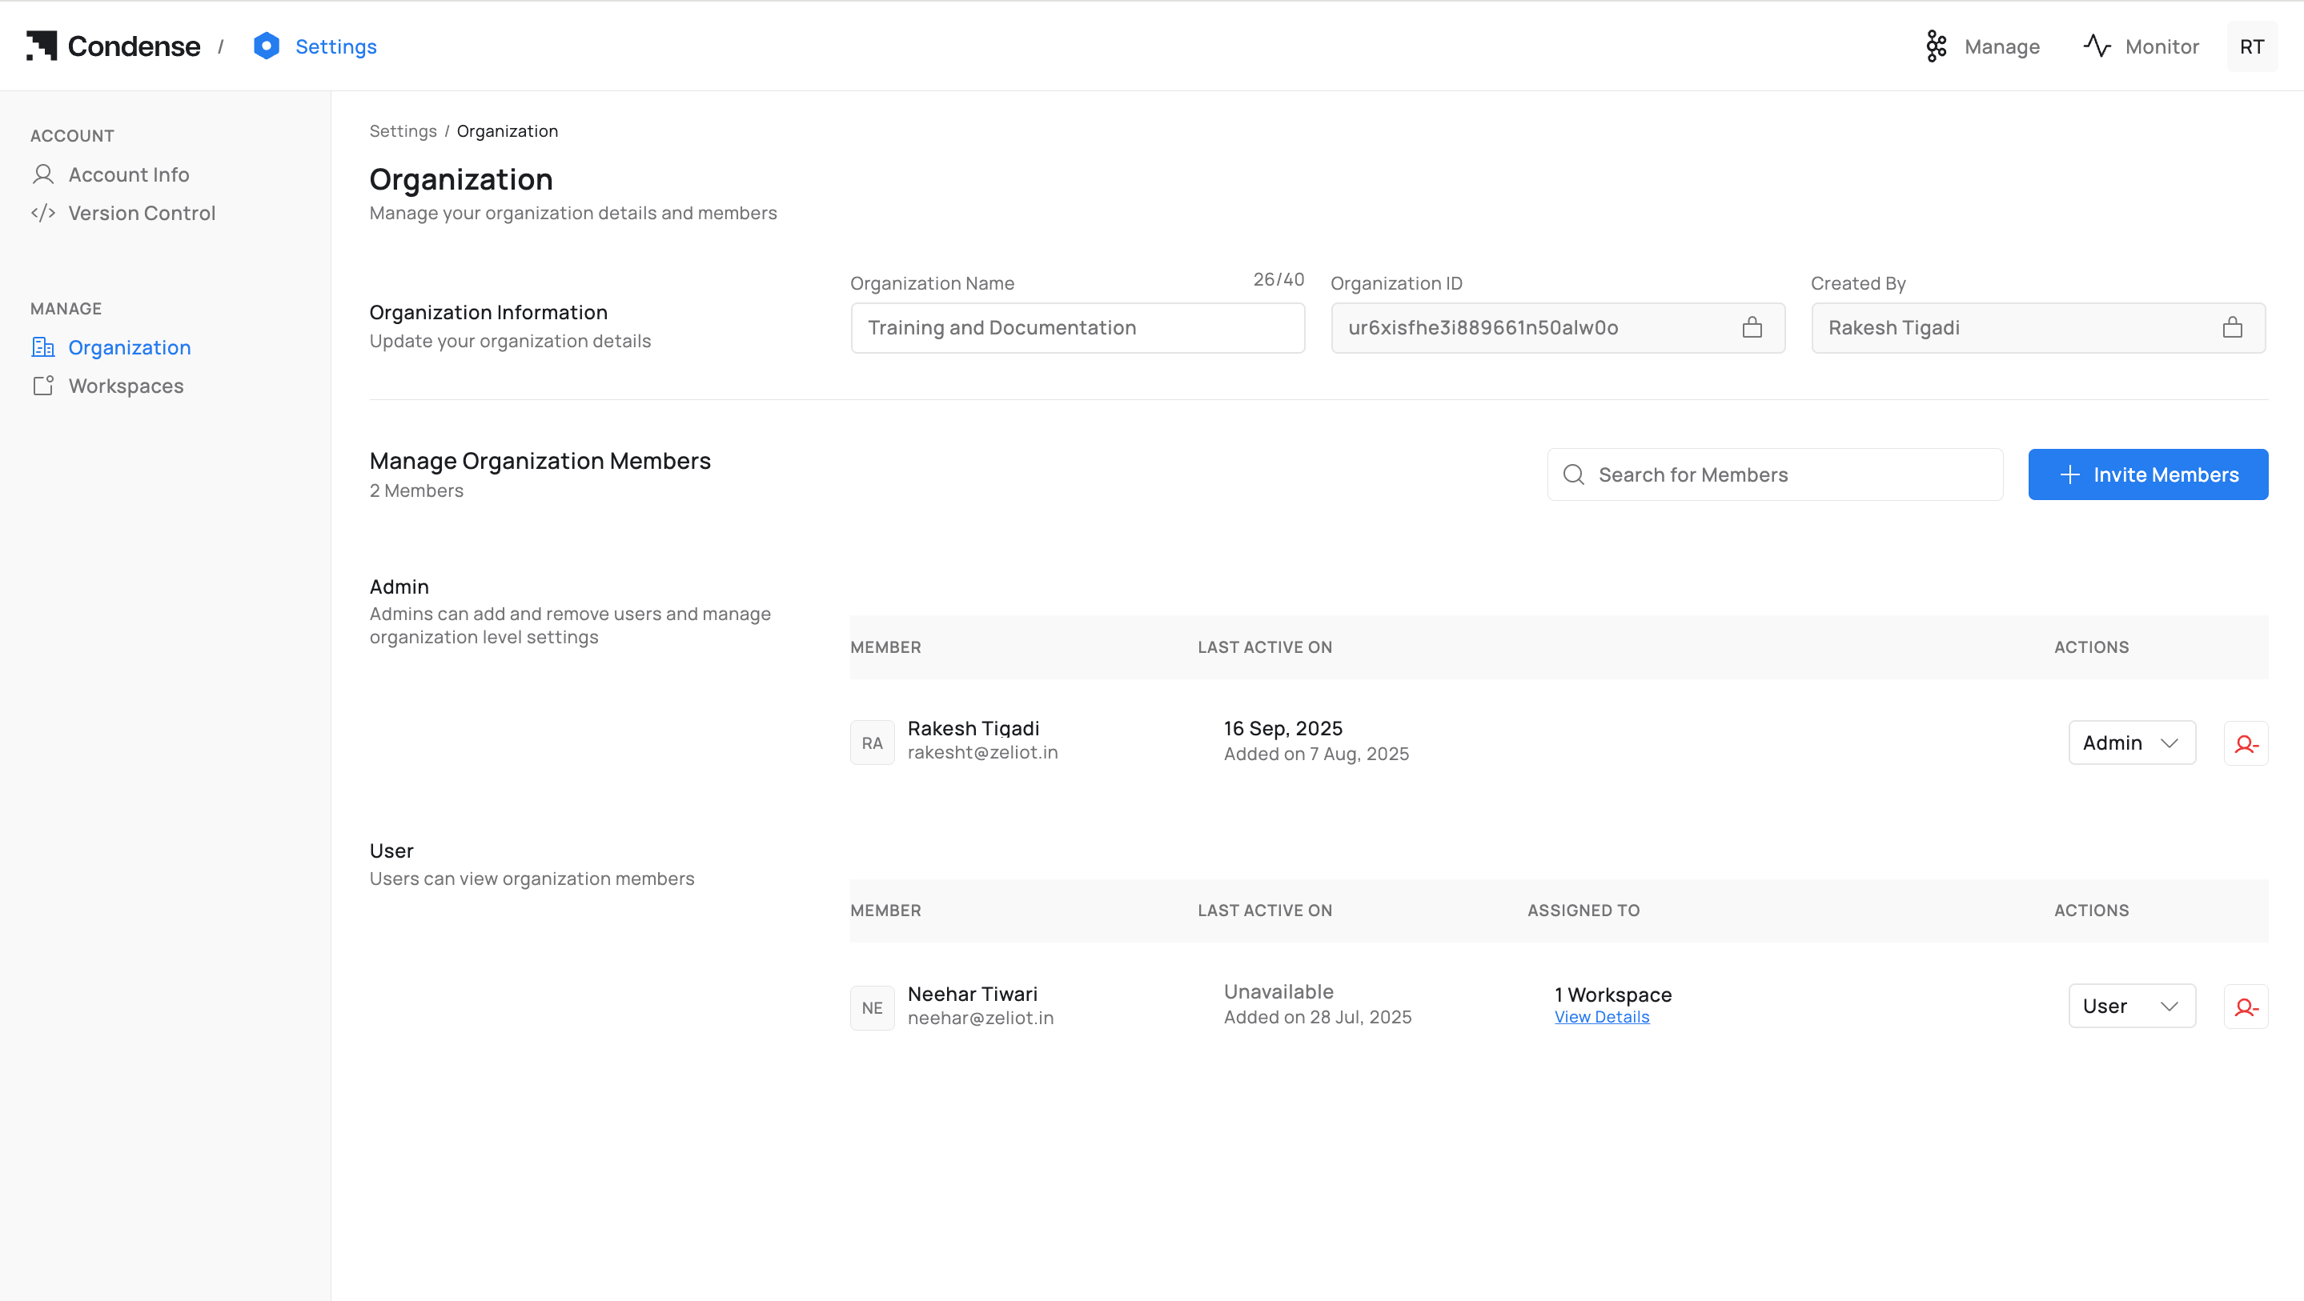Open the User role dropdown for Neehar
2304x1301 pixels.
pyautogui.click(x=2131, y=1006)
